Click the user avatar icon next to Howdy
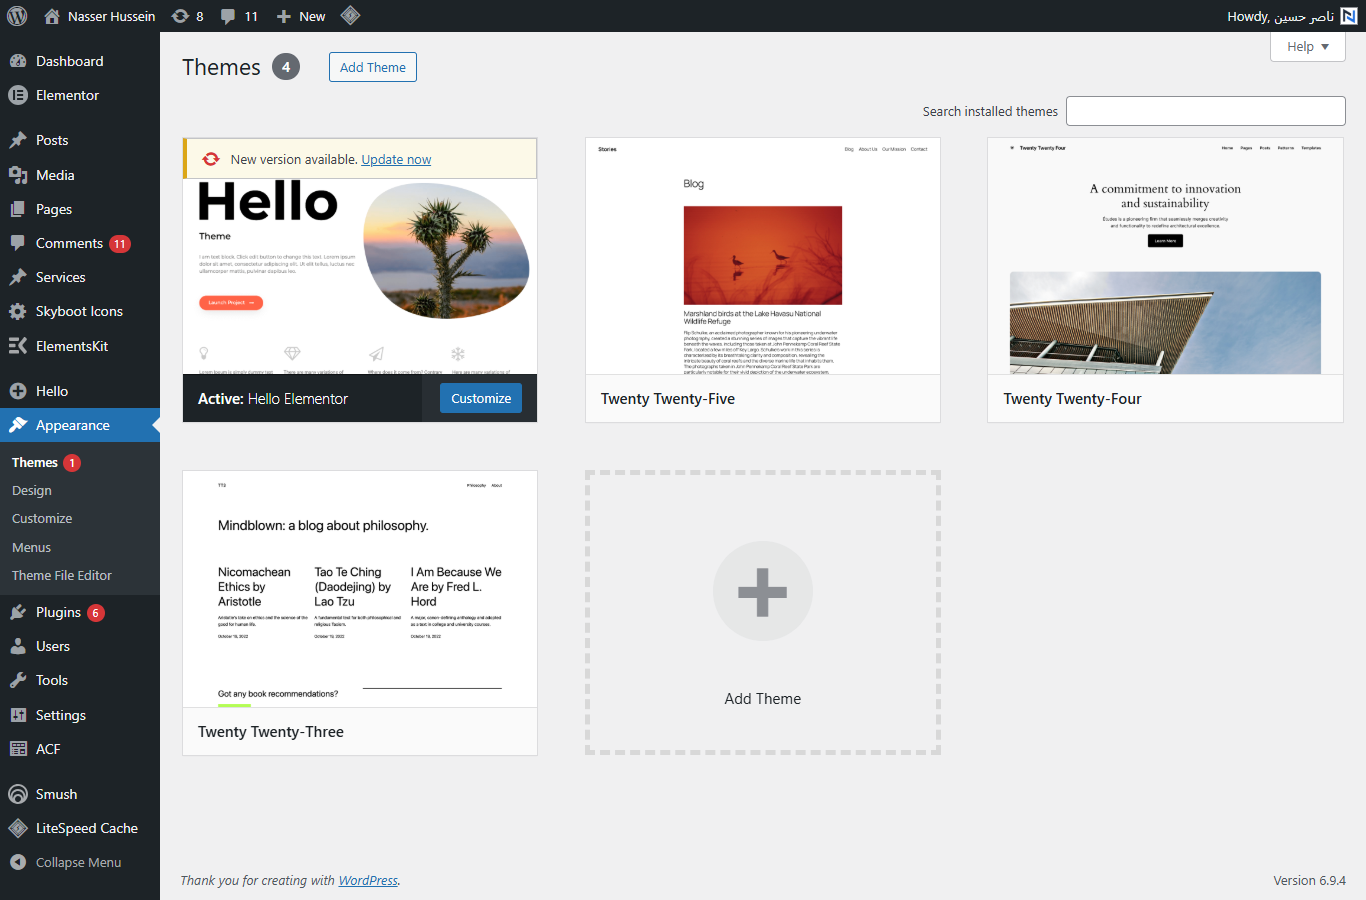 (x=1349, y=16)
